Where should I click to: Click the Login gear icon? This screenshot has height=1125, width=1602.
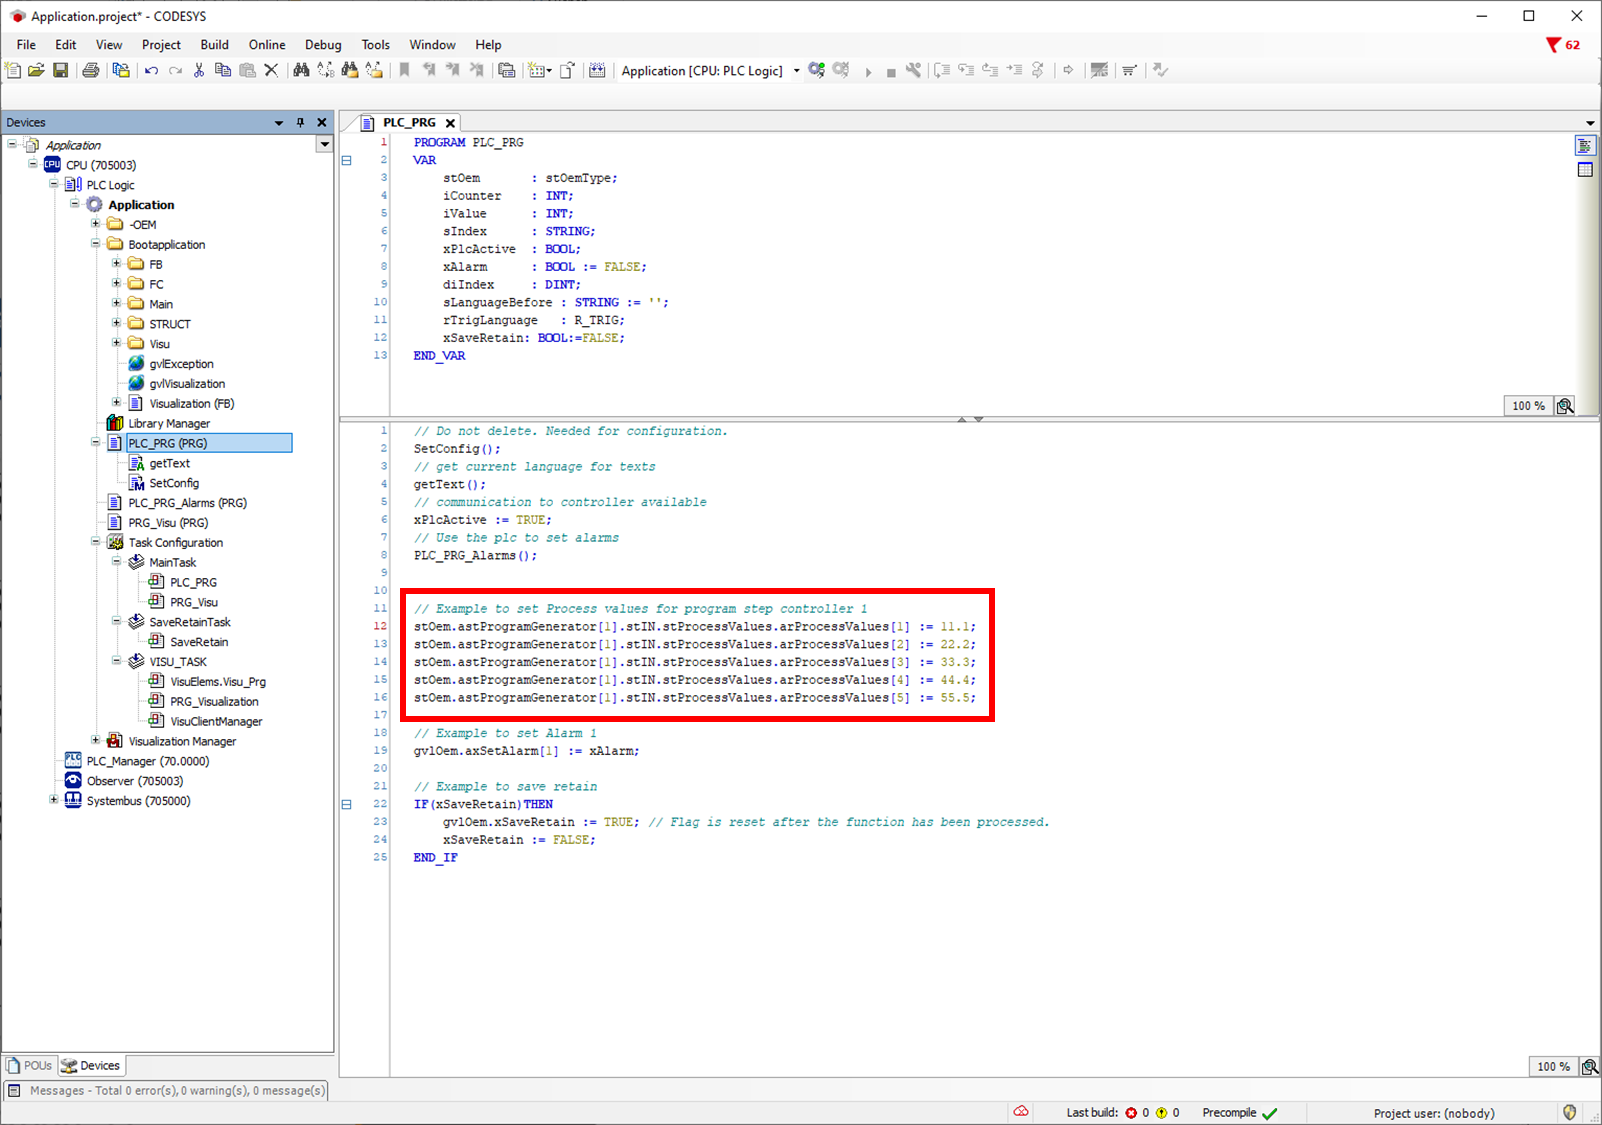[x=817, y=70]
